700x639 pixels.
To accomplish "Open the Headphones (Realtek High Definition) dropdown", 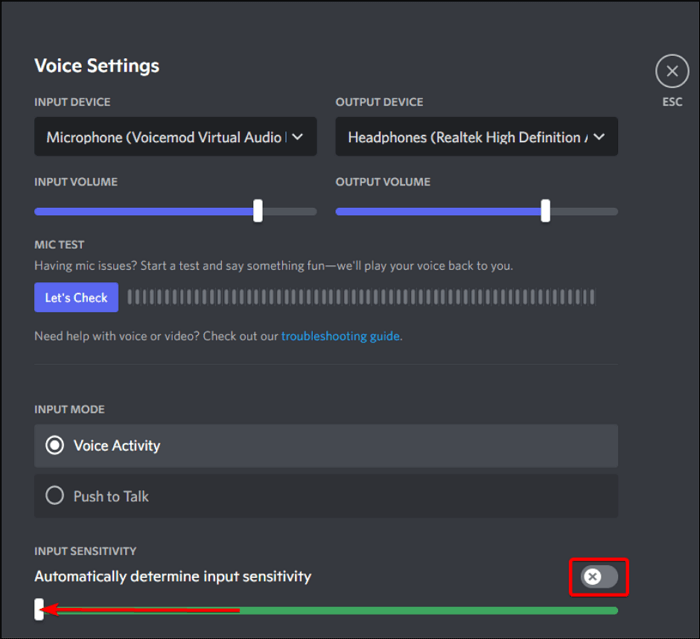I will pos(465,137).
